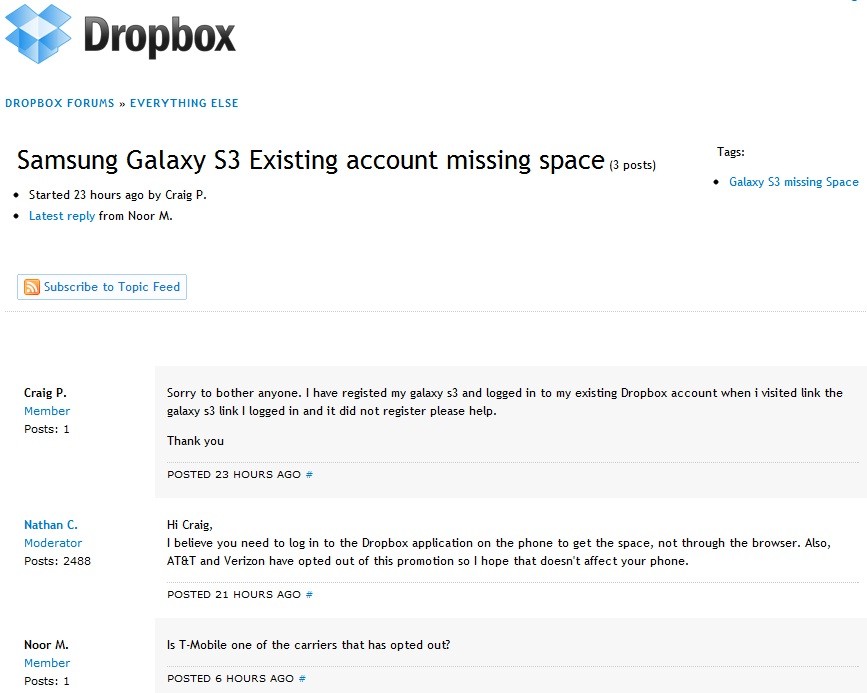Jump to the Latest reply link

(62, 216)
